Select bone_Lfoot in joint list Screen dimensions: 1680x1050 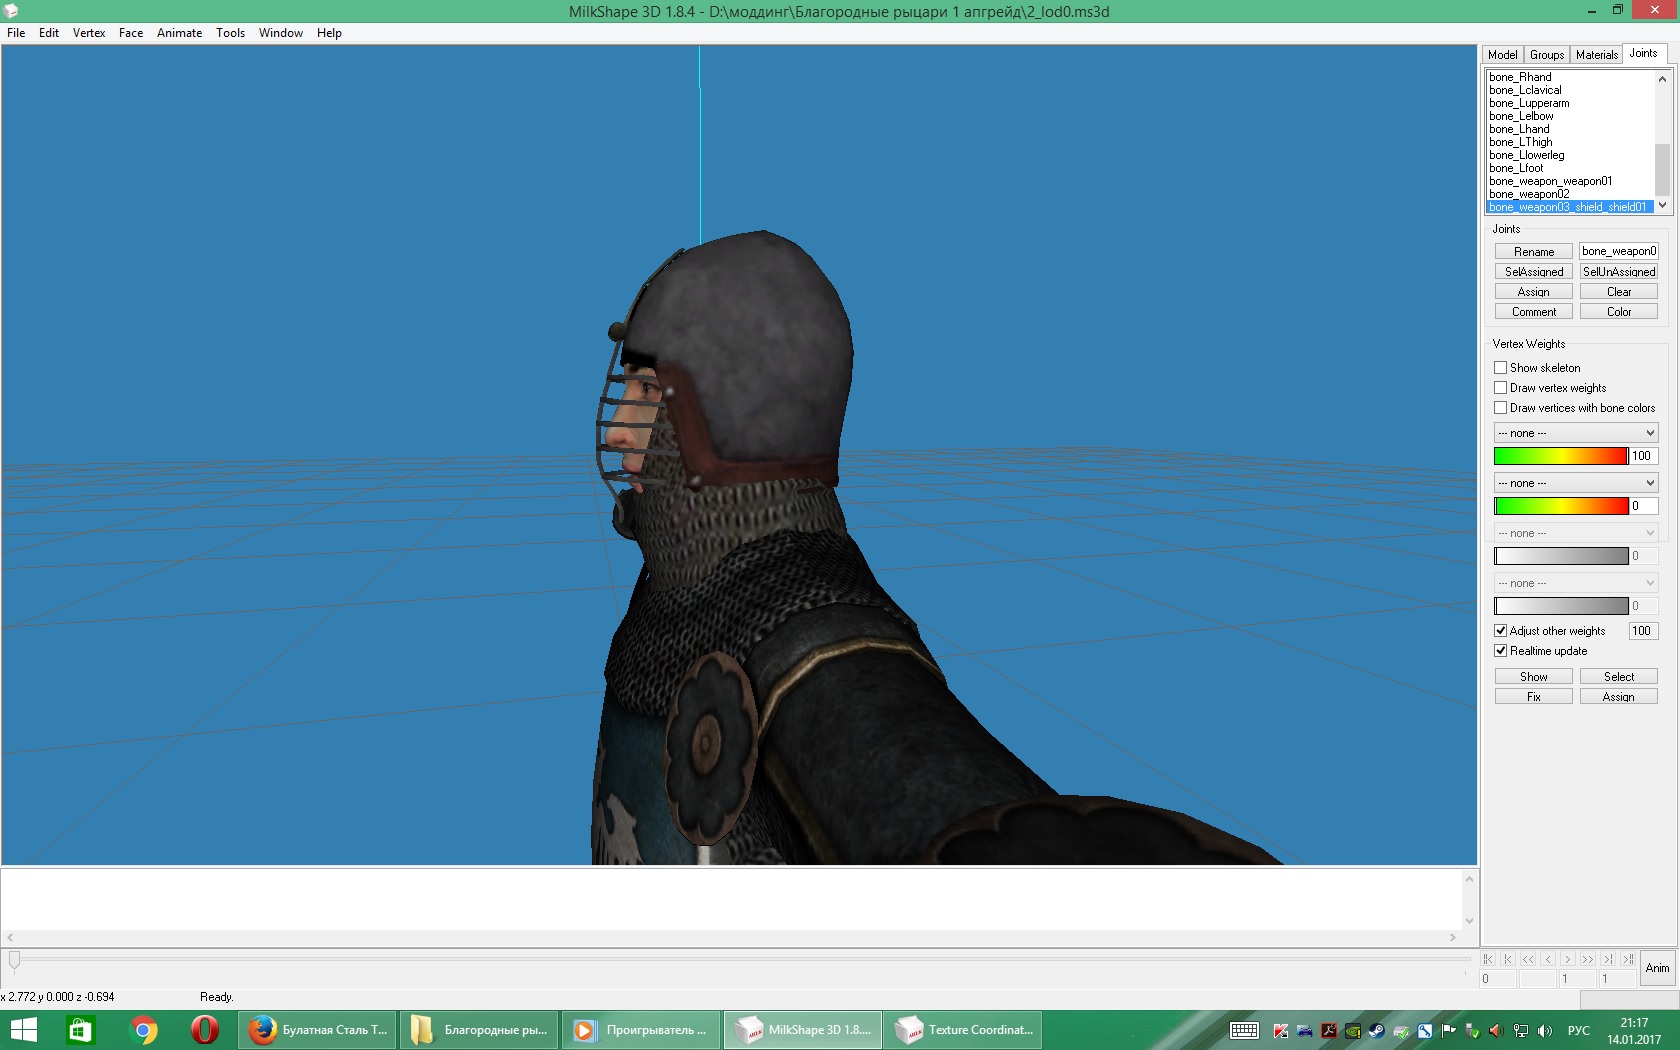pyautogui.click(x=1516, y=168)
